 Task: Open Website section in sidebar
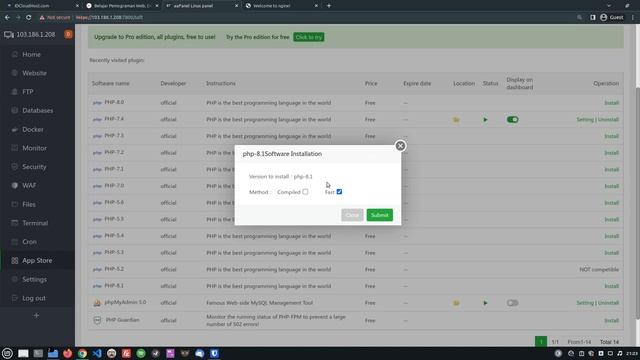[x=34, y=73]
